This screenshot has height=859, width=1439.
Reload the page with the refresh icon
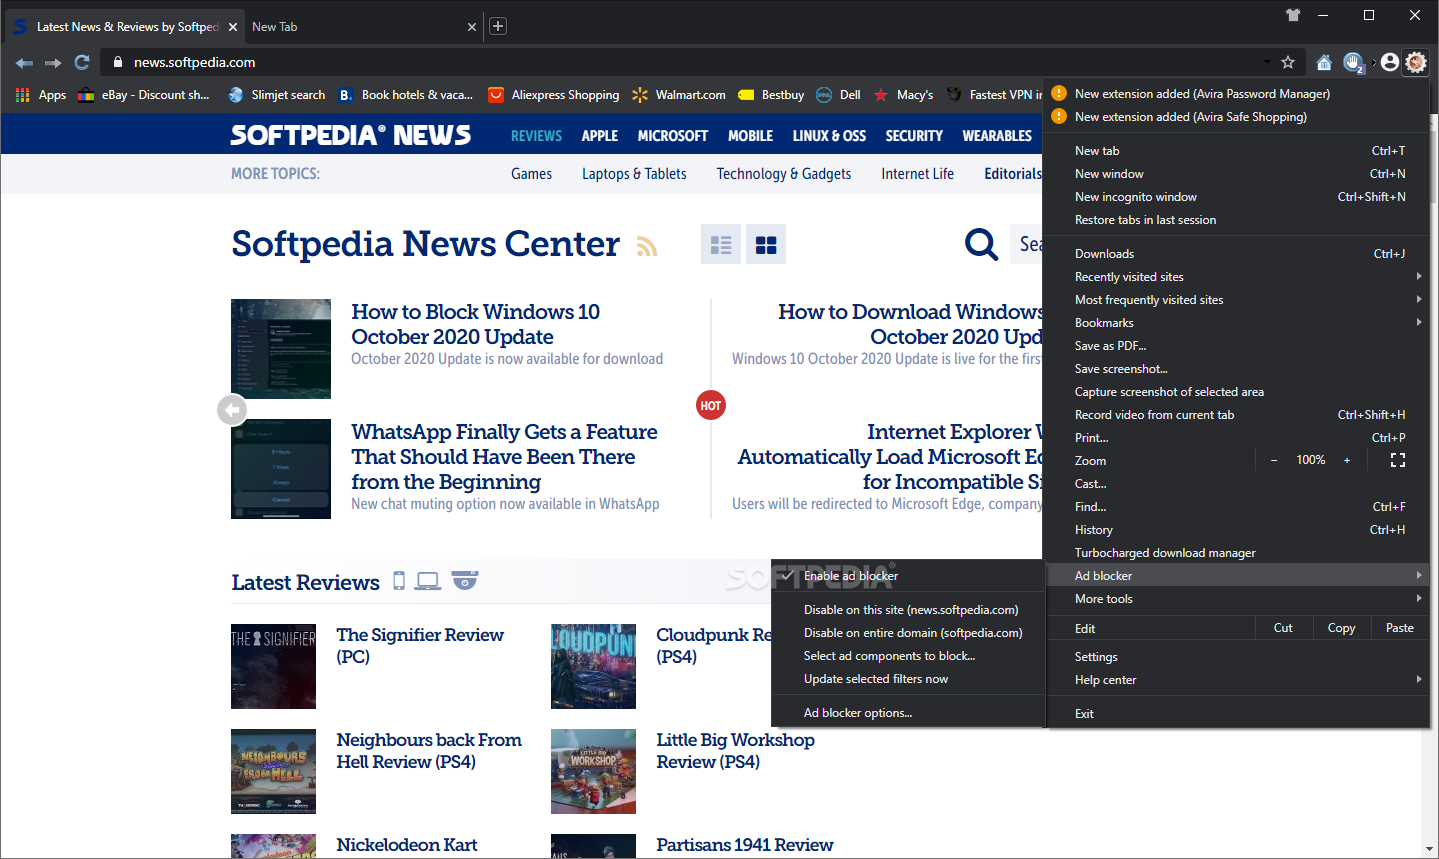point(82,62)
